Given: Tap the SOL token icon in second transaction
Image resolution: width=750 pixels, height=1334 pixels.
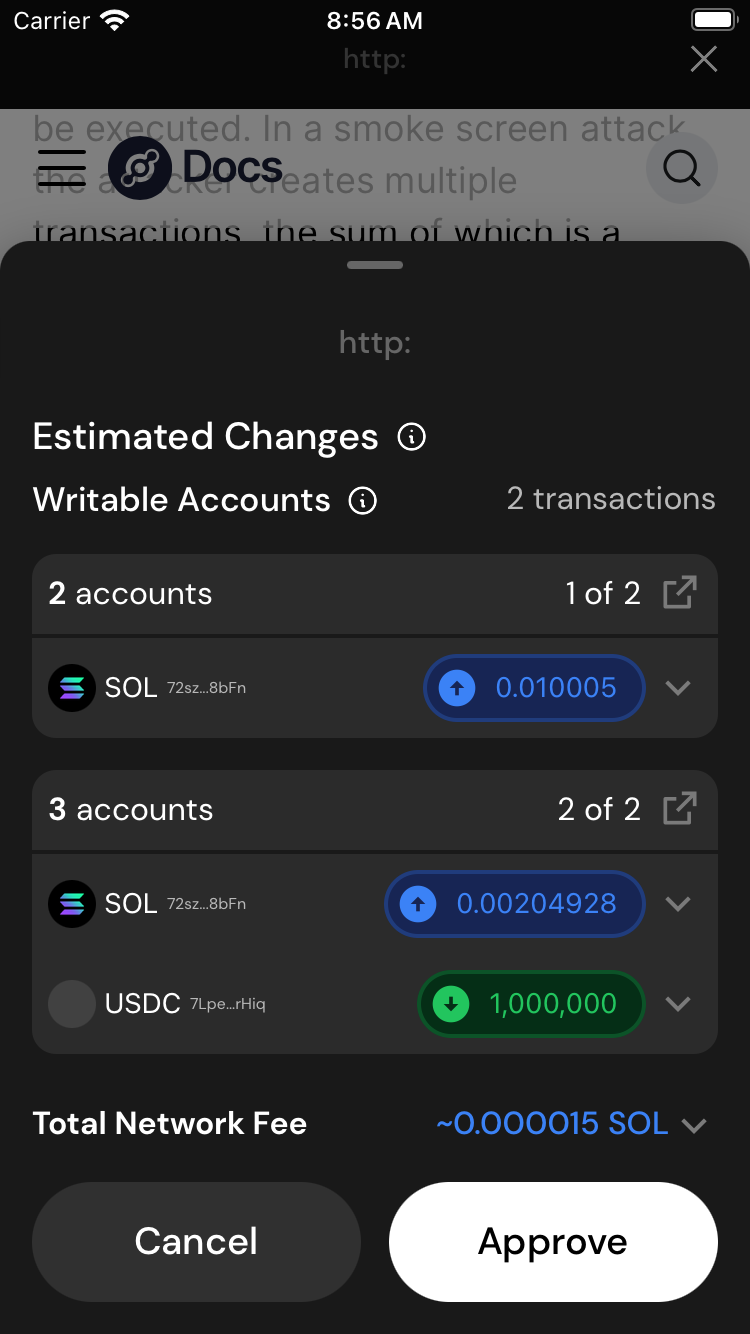Looking at the screenshot, I should (72, 904).
